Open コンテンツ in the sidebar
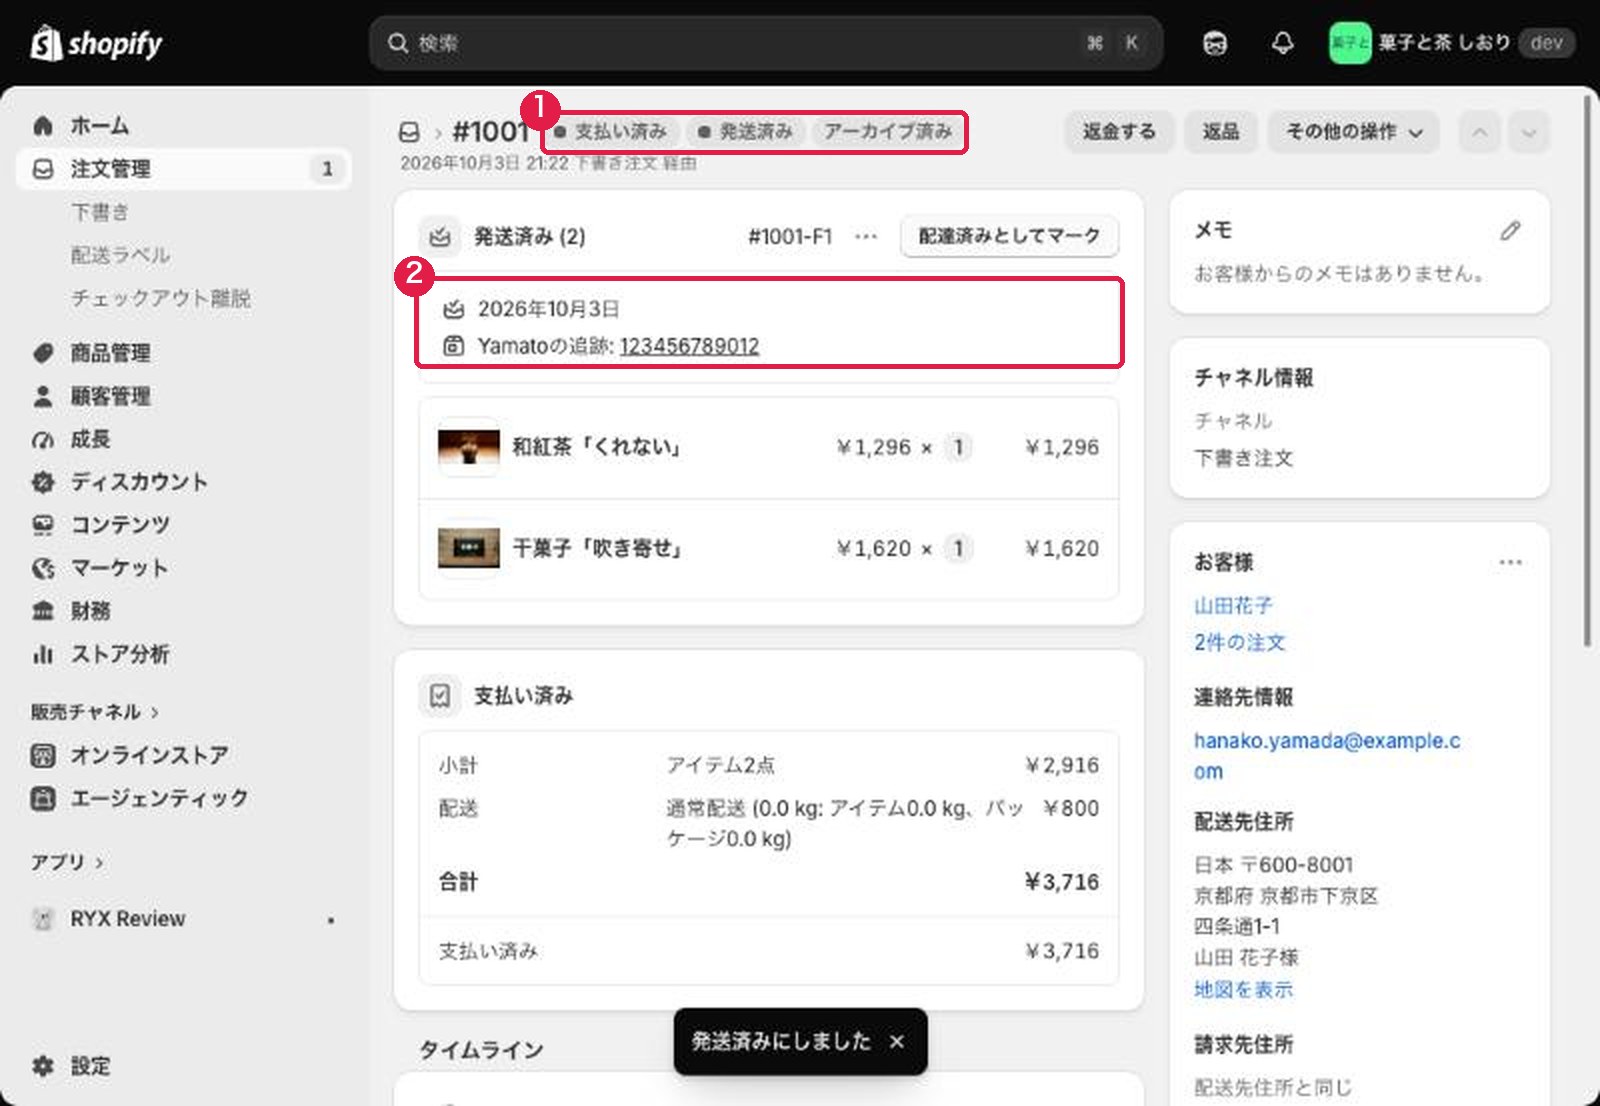1600x1106 pixels. click(x=184, y=525)
